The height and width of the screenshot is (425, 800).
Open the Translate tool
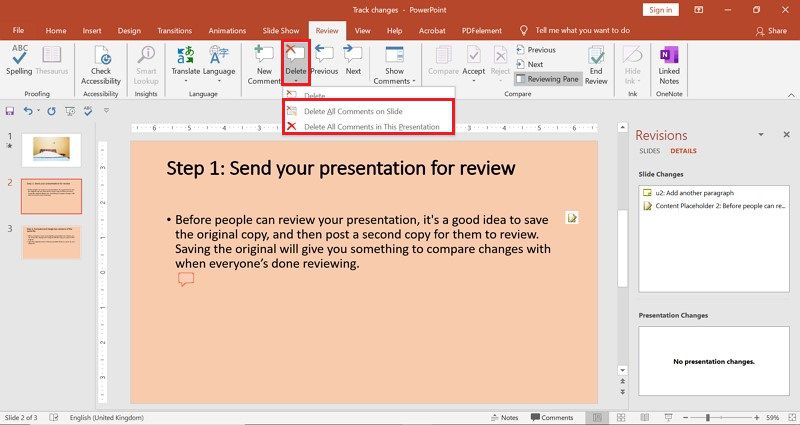(186, 65)
